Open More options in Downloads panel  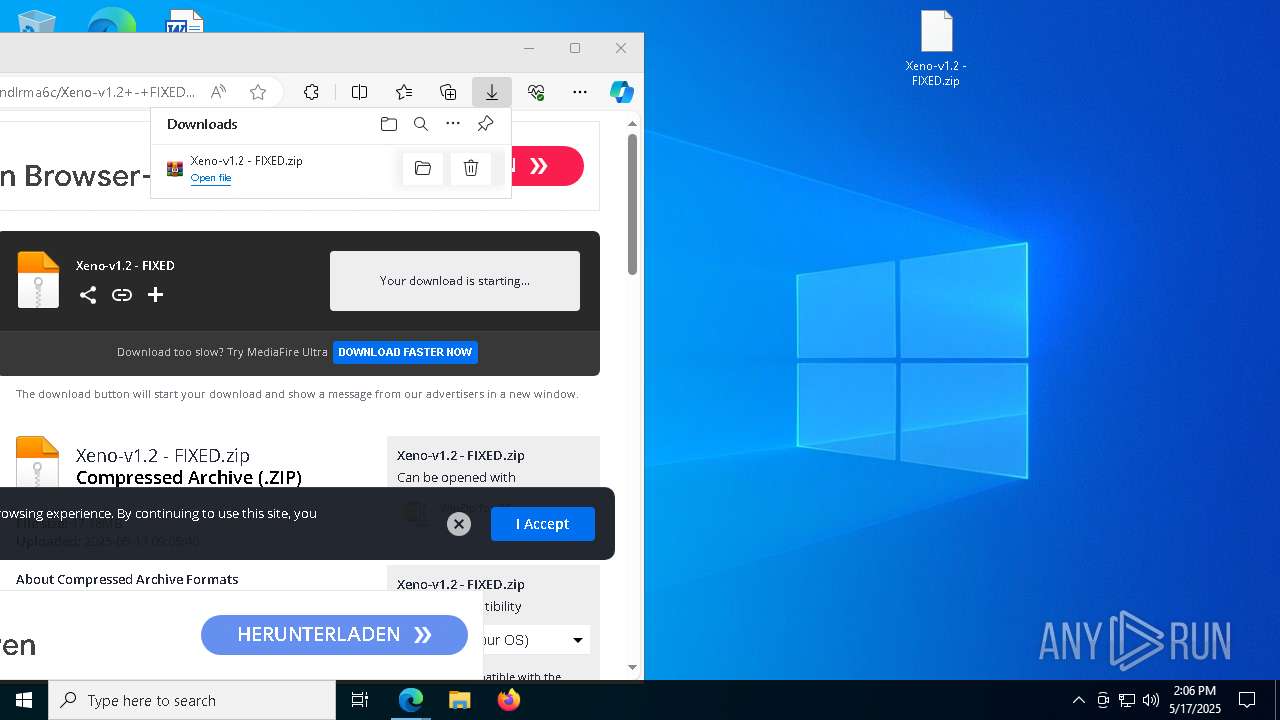453,124
